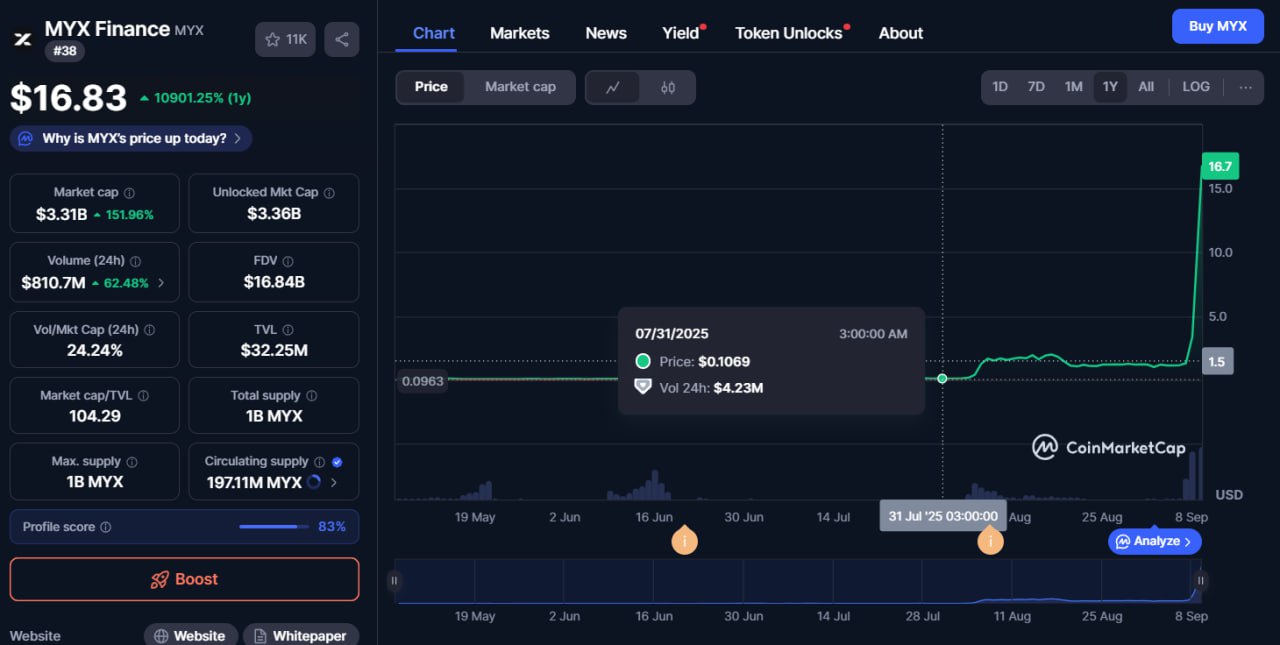1280x645 pixels.
Task: Click the MYX Finance logo icon
Action: 22,39
